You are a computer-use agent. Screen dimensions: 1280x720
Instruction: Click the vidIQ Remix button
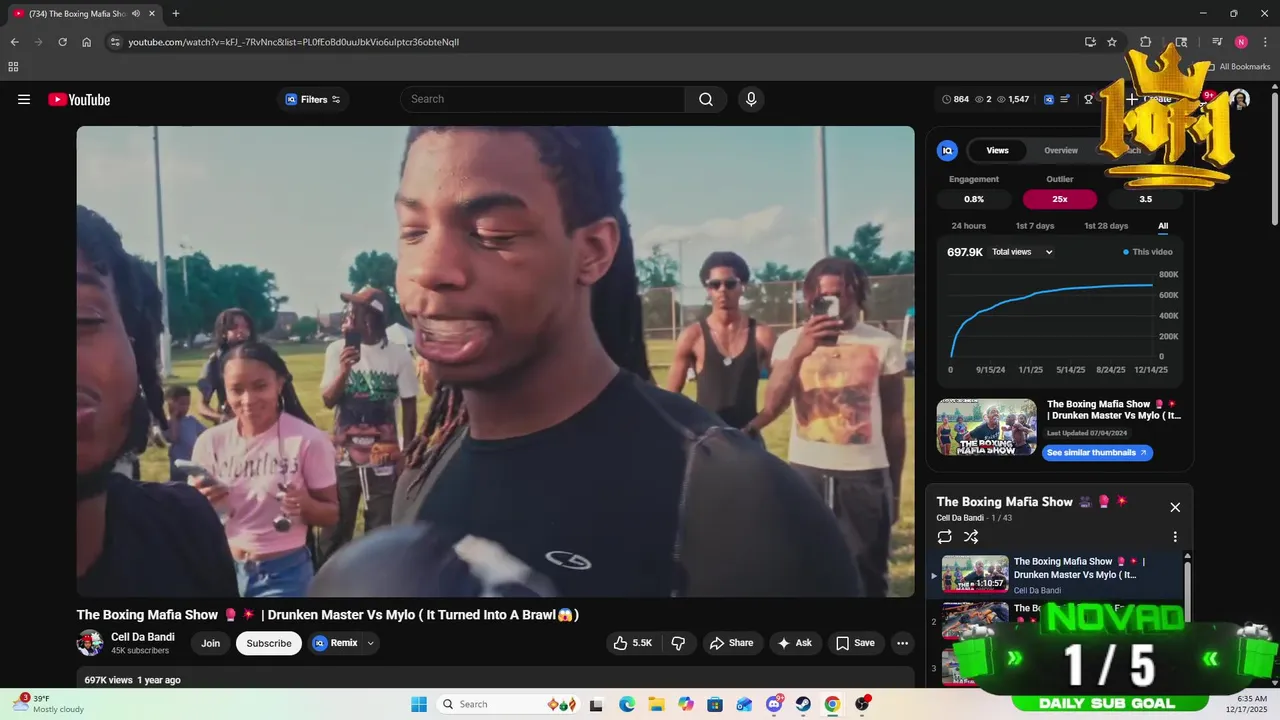(x=335, y=643)
